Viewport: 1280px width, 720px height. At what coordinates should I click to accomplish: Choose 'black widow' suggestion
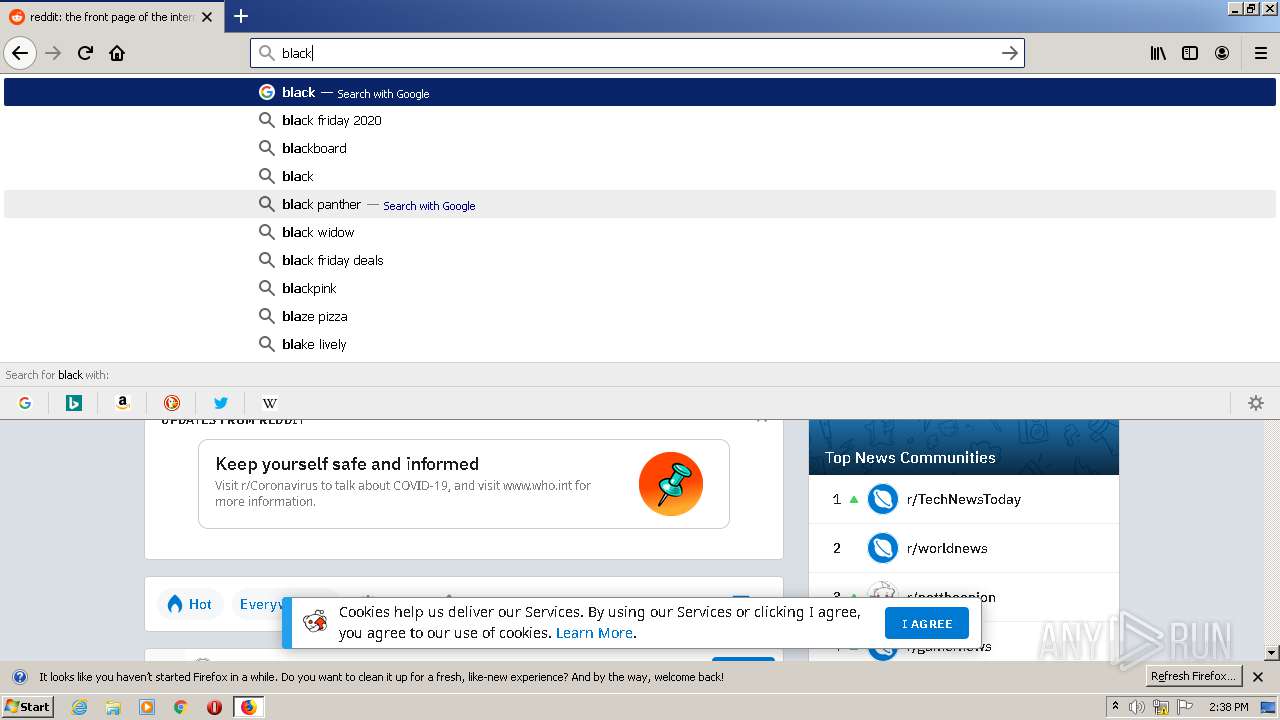640,232
